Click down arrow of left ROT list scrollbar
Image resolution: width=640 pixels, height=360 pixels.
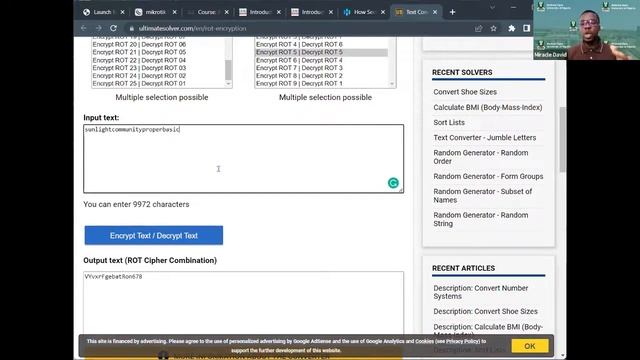pos(228,84)
